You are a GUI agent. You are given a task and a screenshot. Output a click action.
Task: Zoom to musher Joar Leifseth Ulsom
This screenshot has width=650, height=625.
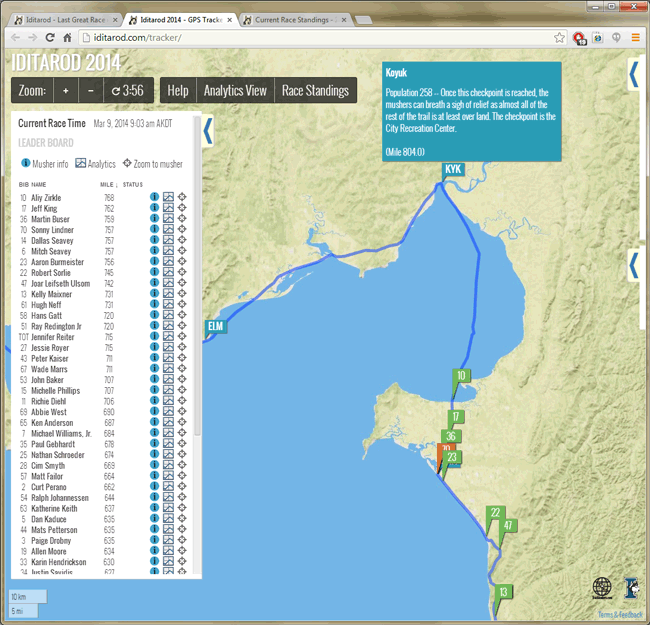click(182, 283)
